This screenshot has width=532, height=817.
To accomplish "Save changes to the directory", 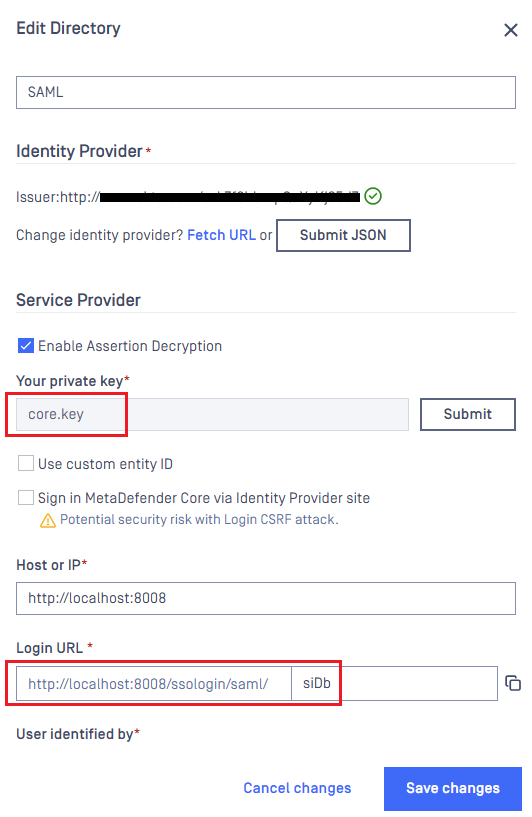I will coord(453,788).
